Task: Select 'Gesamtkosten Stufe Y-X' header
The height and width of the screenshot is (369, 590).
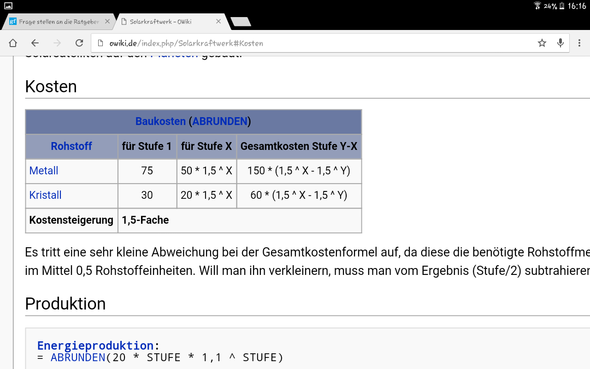Action: click(299, 146)
